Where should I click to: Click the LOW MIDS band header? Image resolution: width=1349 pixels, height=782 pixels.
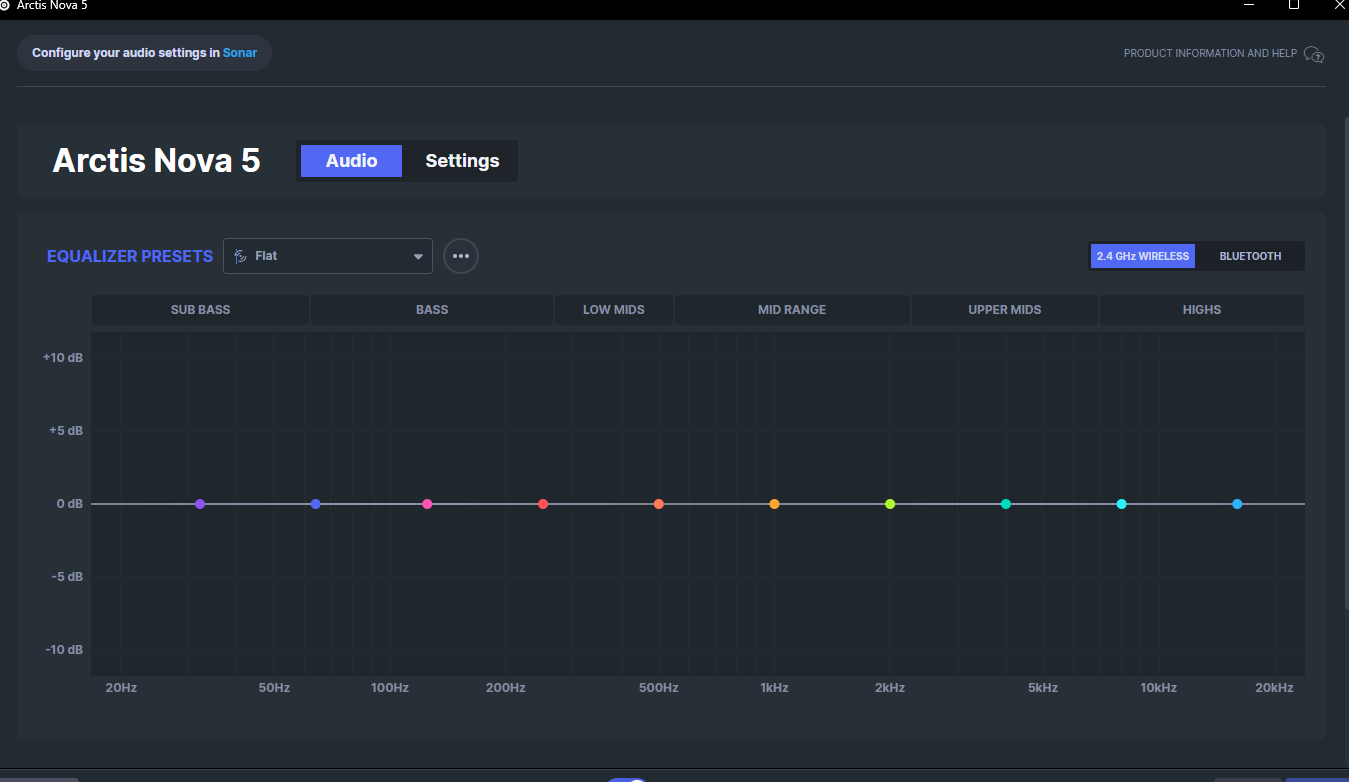[x=614, y=310]
